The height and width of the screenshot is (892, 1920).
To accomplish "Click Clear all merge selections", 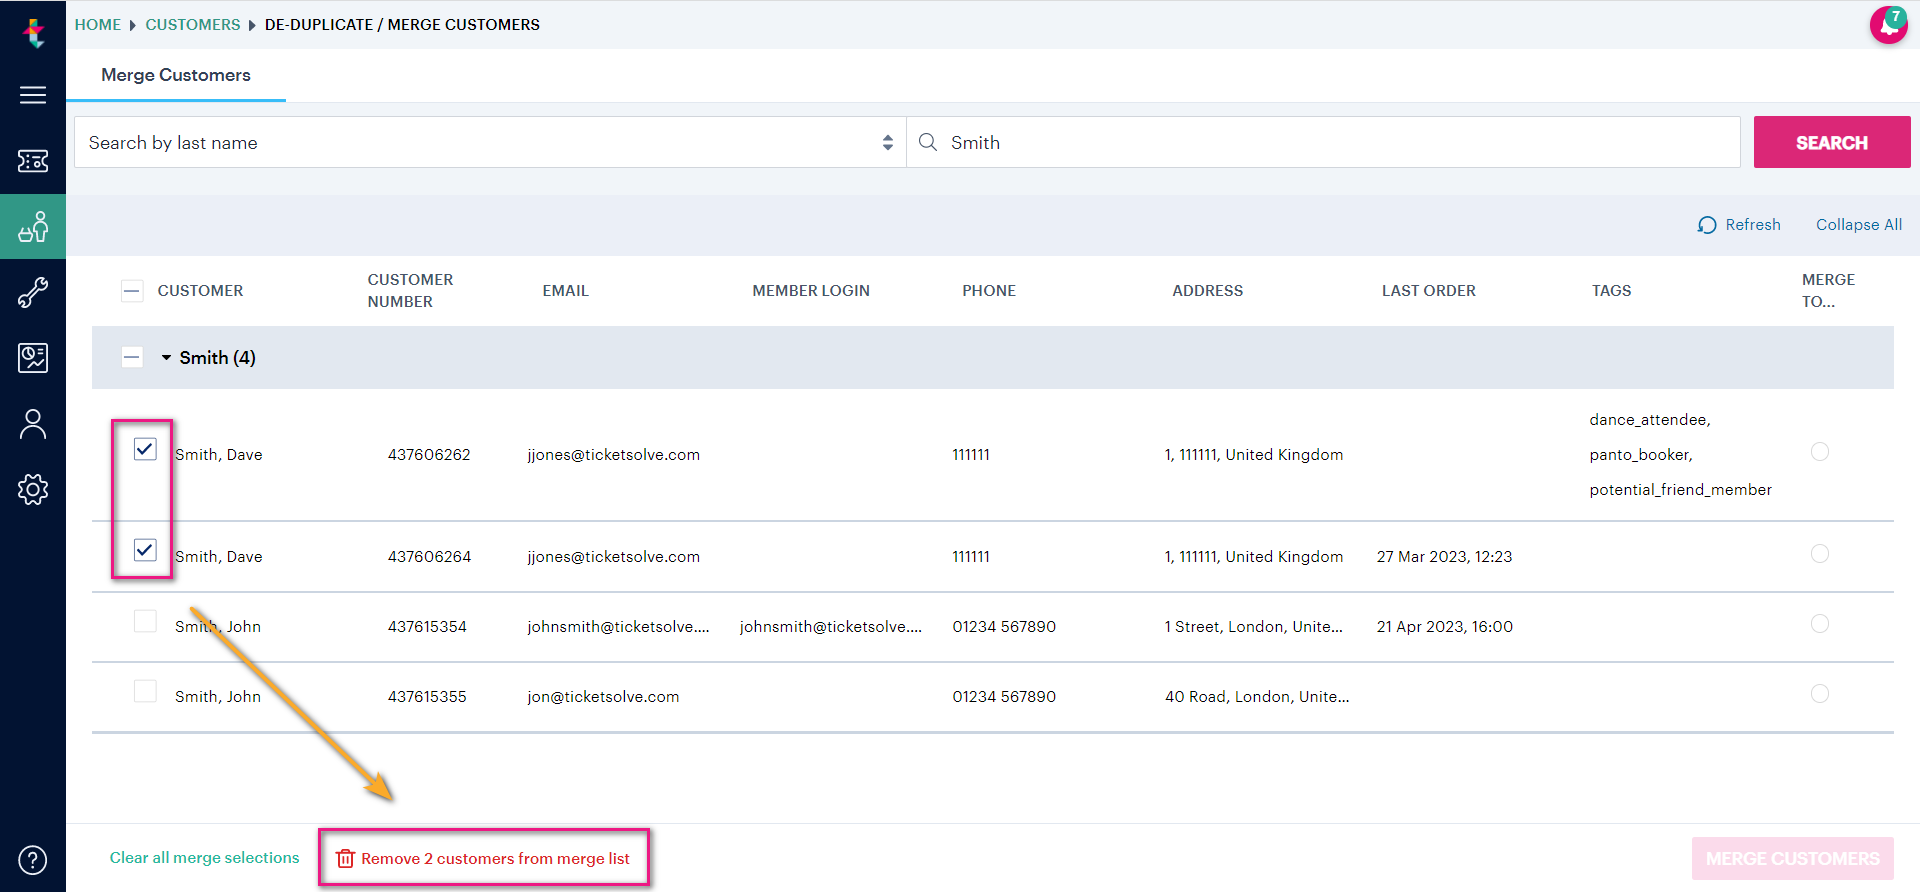I will pos(204,858).
